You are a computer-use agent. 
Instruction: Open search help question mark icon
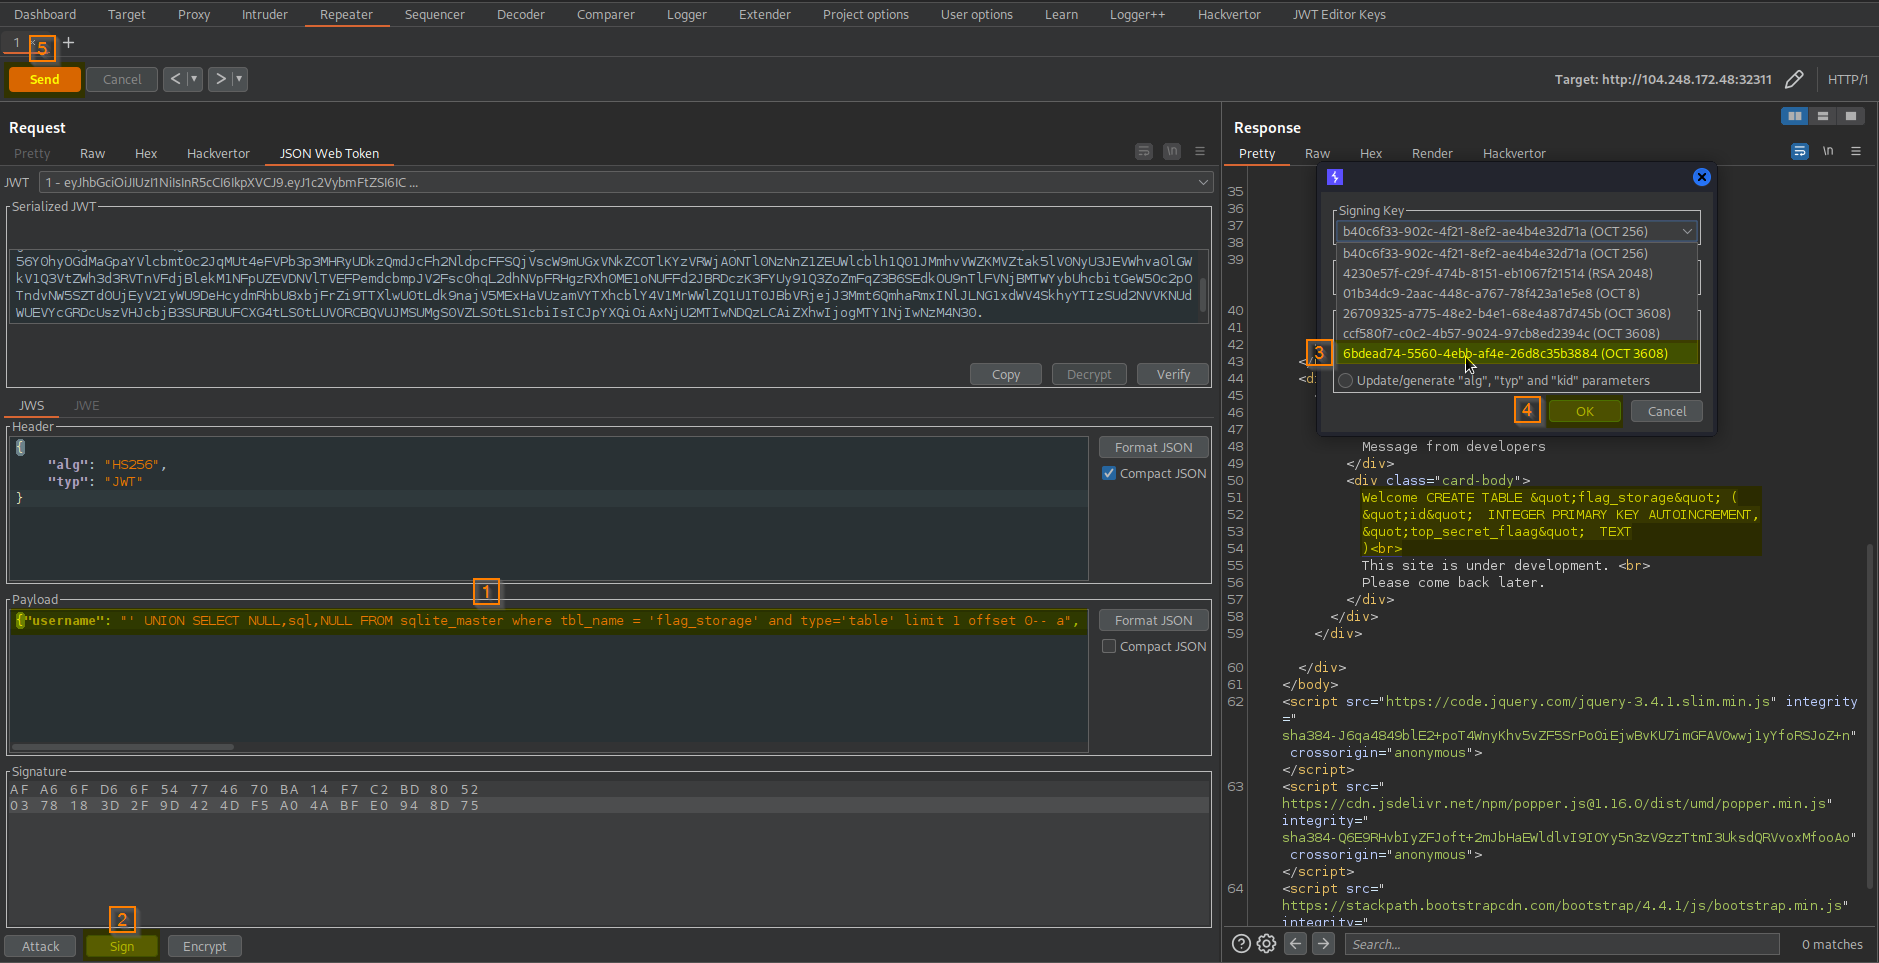(1241, 943)
